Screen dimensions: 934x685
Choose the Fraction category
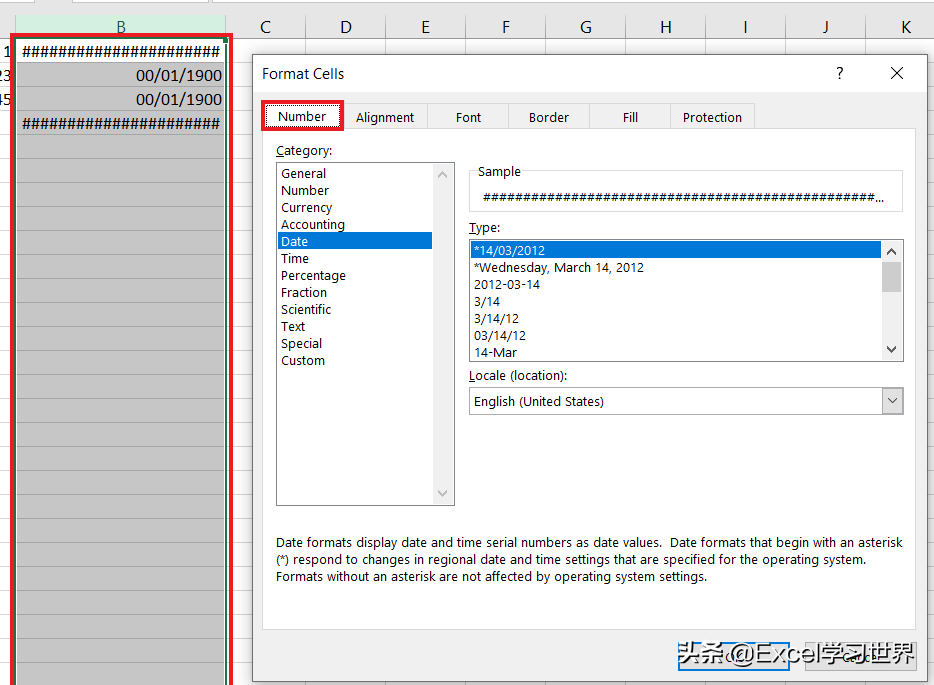click(355, 292)
